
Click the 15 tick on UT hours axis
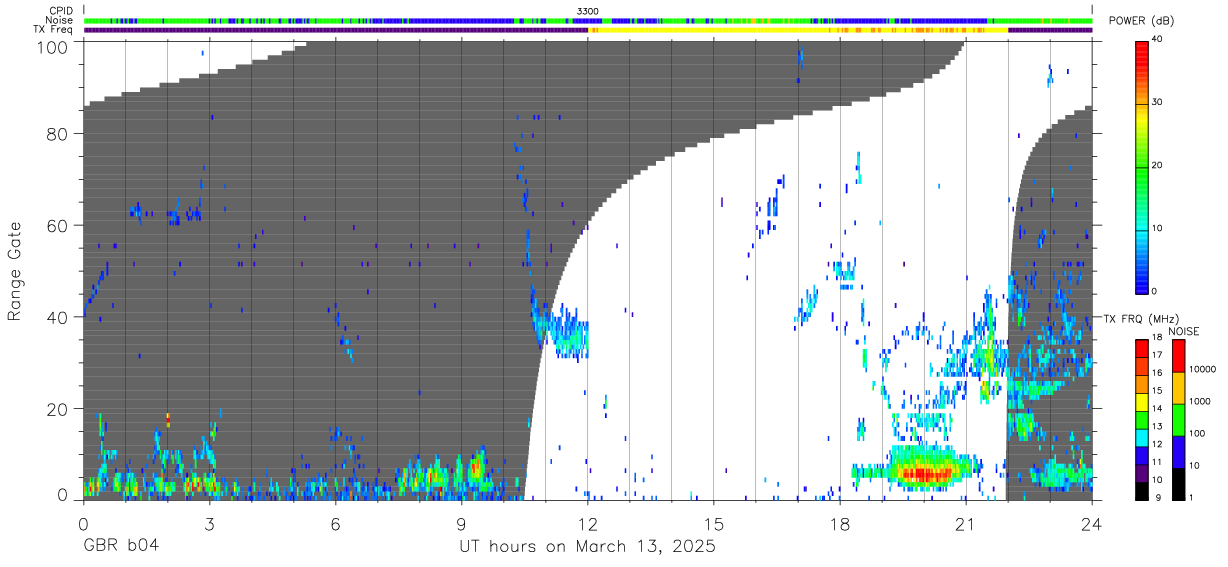point(714,523)
